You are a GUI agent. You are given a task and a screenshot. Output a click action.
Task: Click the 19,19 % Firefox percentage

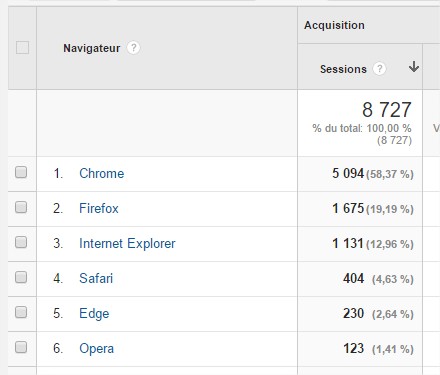390,209
